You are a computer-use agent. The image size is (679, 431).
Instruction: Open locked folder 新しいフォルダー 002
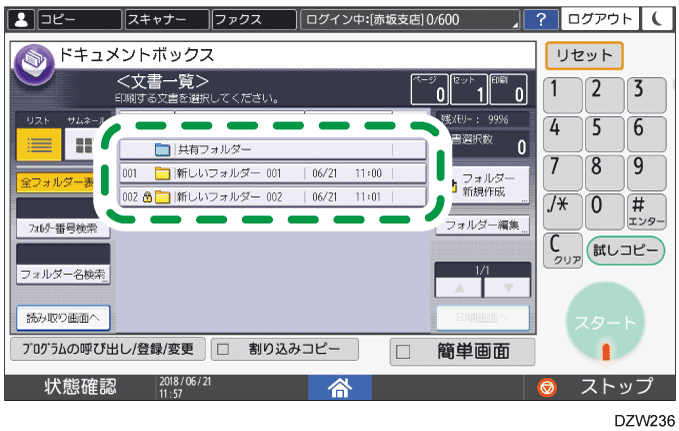click(273, 197)
